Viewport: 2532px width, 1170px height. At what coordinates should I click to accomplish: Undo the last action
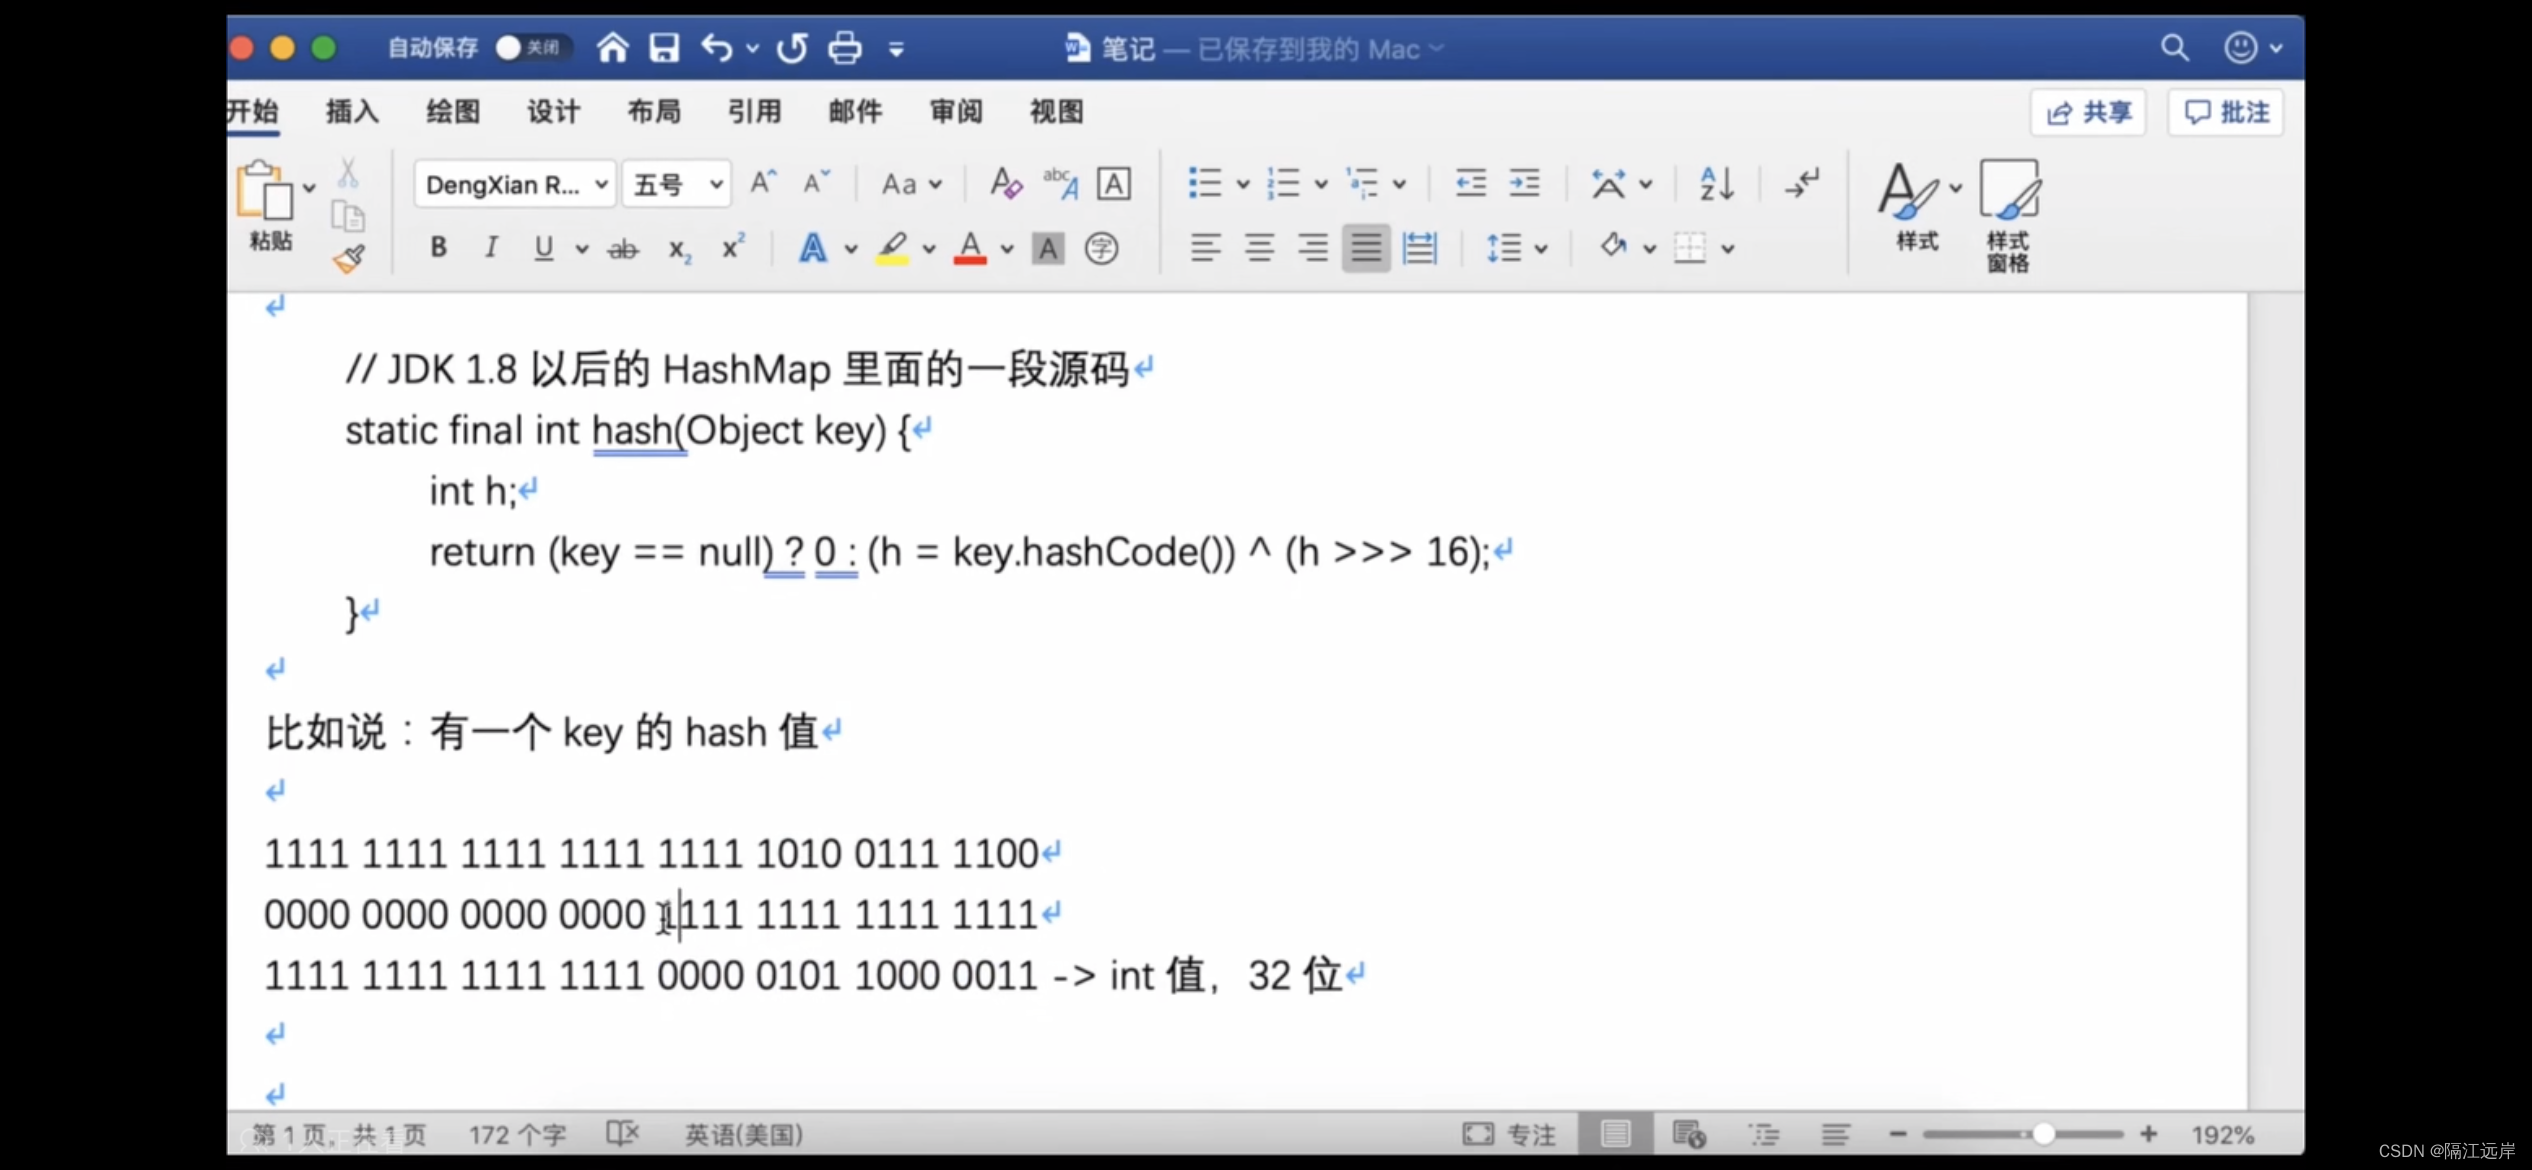click(x=716, y=47)
